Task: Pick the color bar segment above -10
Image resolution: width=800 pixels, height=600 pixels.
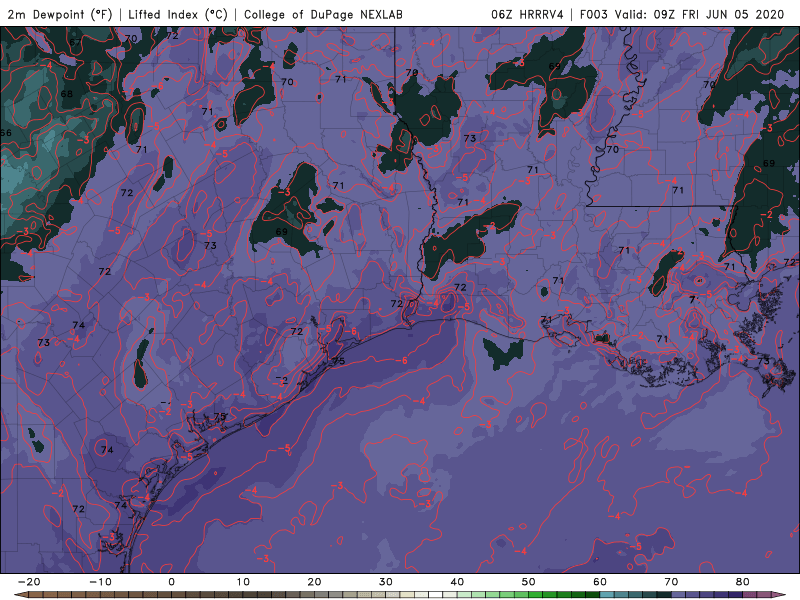Action: coord(107,595)
